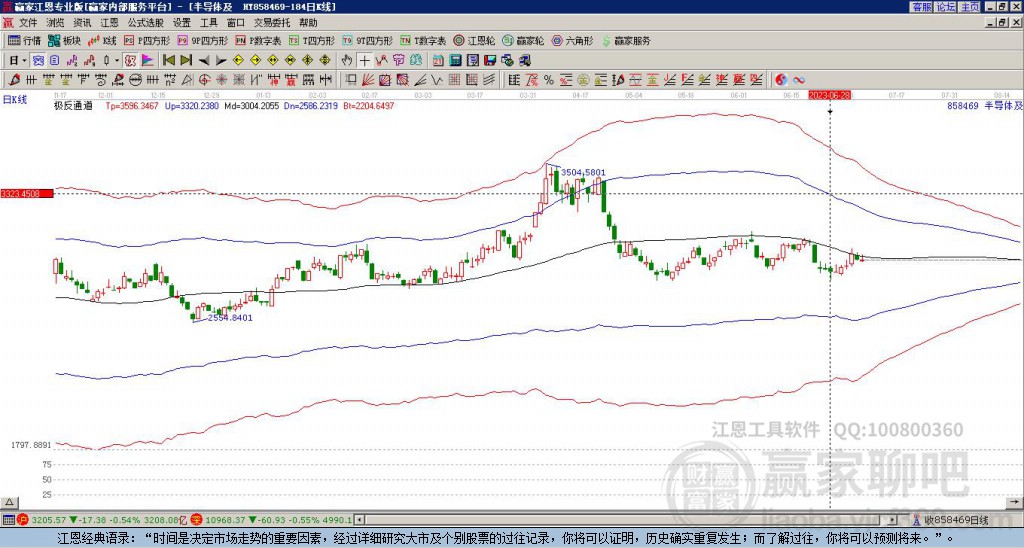Click the red floppy disk save icon
The image size is (1024, 548).
(490, 61)
